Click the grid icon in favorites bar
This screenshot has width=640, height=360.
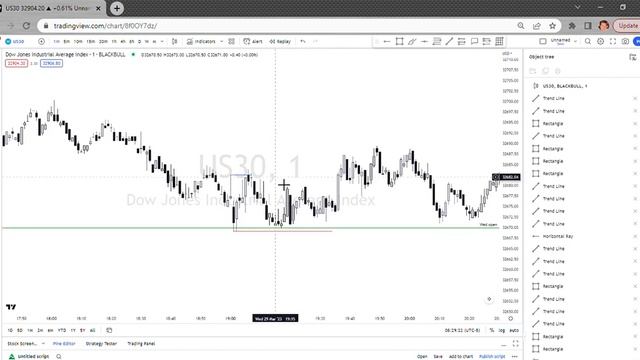499,42
